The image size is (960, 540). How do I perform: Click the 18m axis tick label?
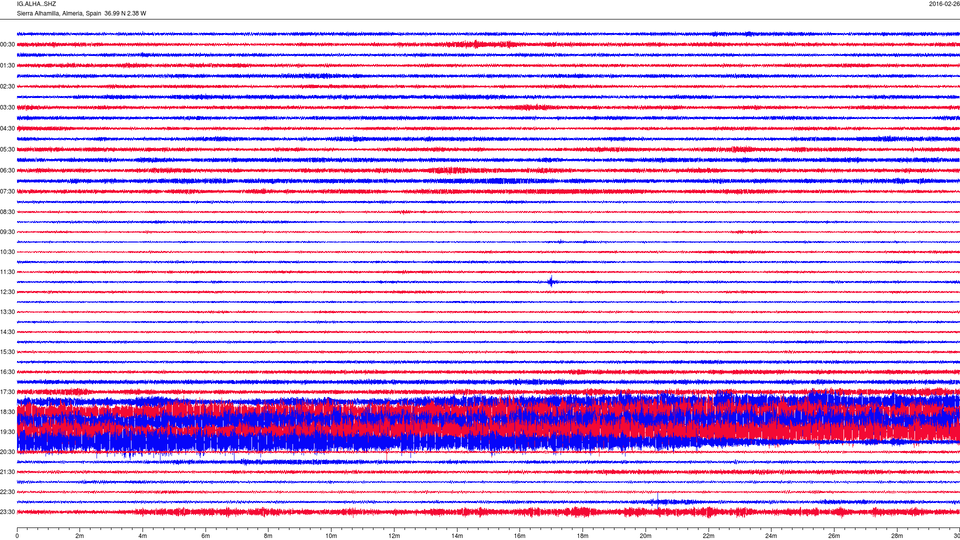tap(583, 536)
